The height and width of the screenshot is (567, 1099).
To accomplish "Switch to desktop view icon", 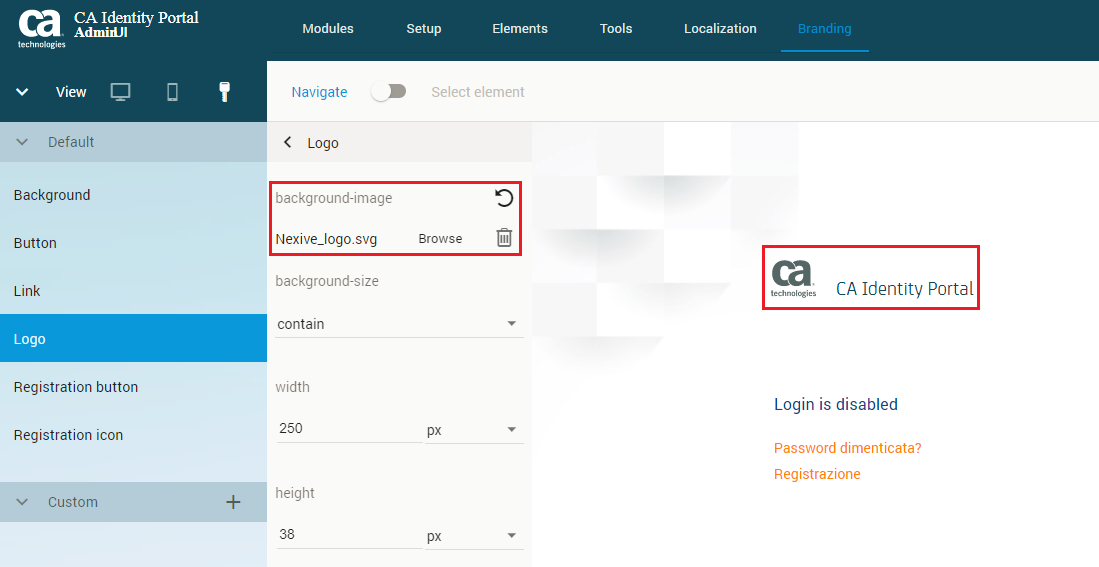I will coord(121,92).
